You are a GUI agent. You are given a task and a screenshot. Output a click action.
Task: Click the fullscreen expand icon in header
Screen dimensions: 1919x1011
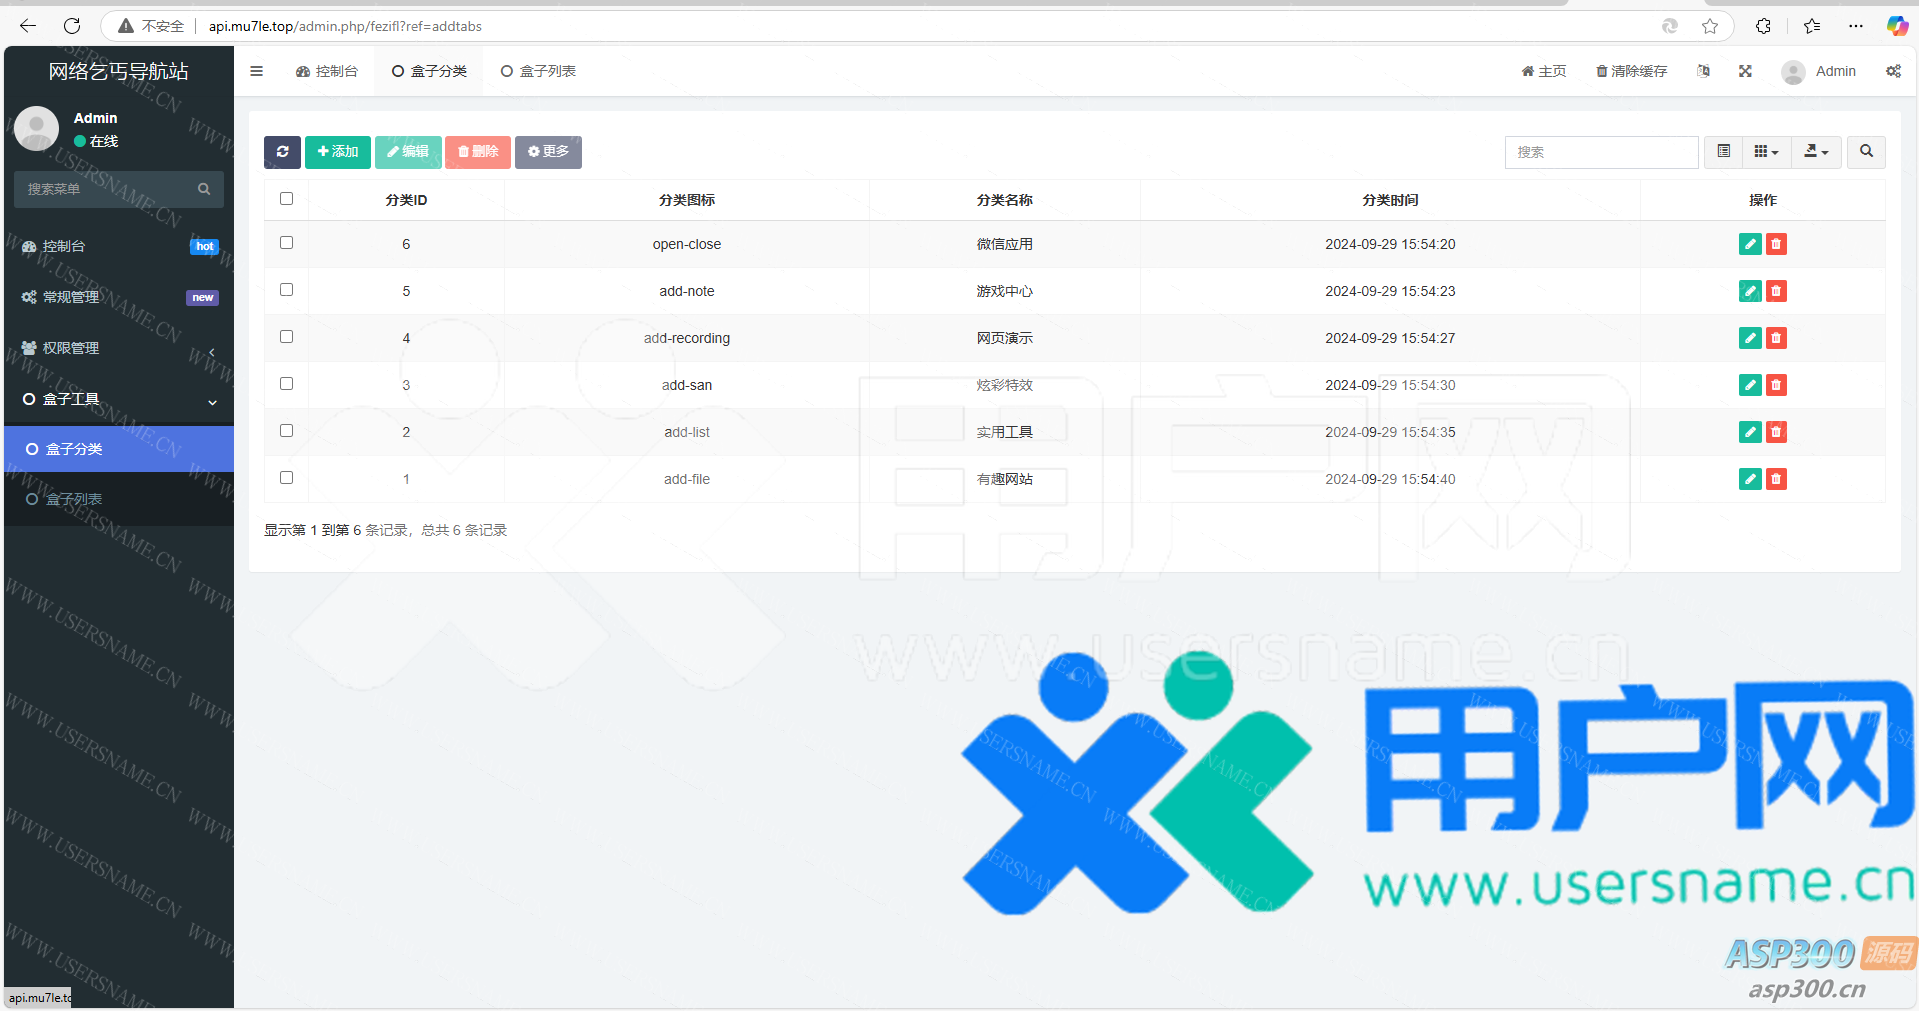[1745, 71]
